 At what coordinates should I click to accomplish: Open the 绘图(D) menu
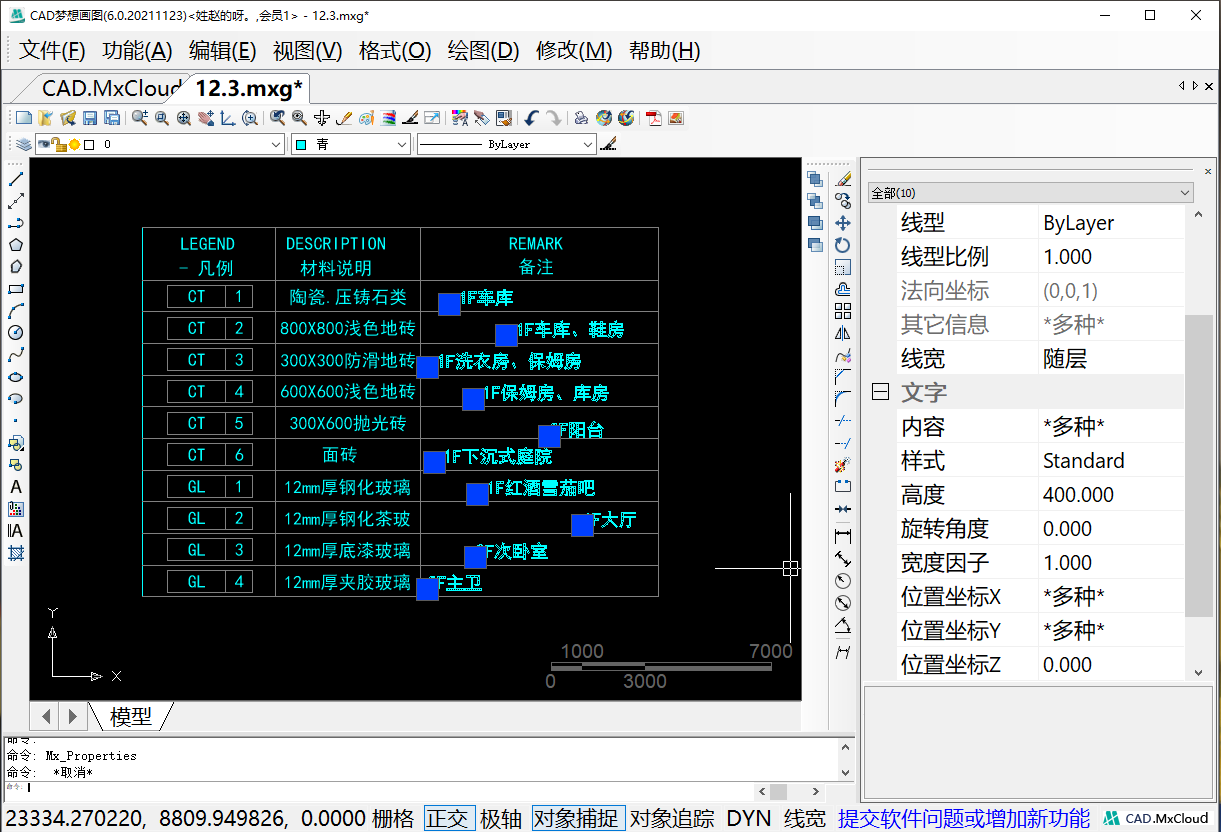pos(484,51)
